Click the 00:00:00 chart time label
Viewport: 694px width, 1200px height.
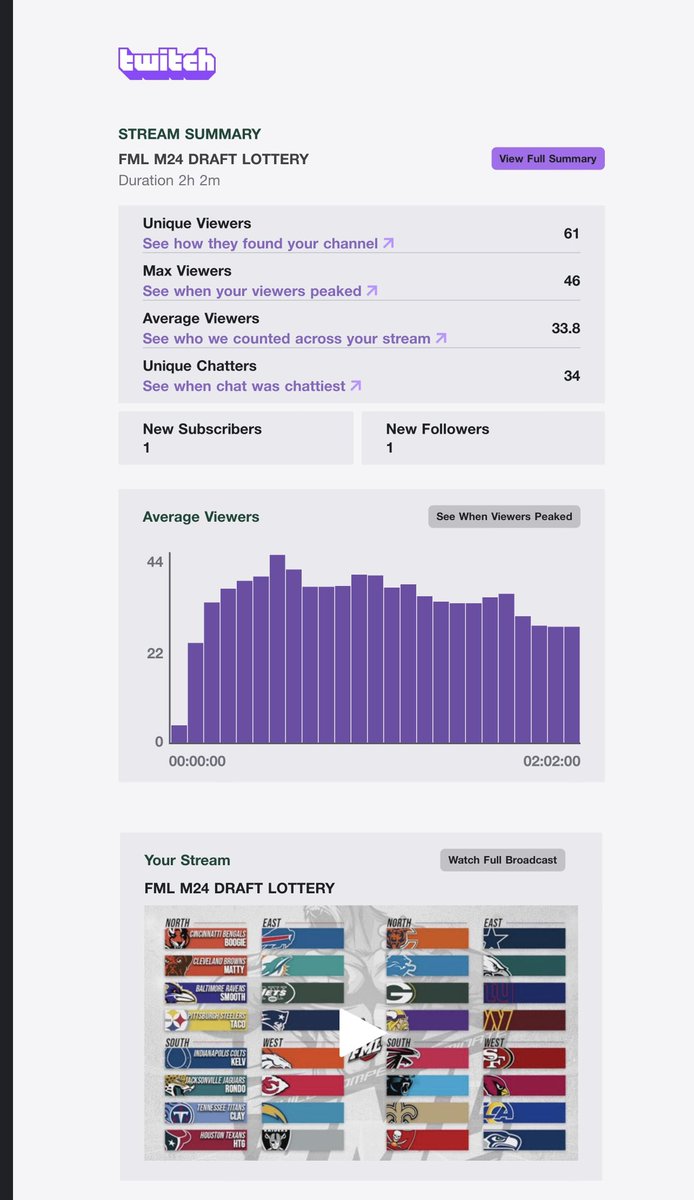[197, 761]
